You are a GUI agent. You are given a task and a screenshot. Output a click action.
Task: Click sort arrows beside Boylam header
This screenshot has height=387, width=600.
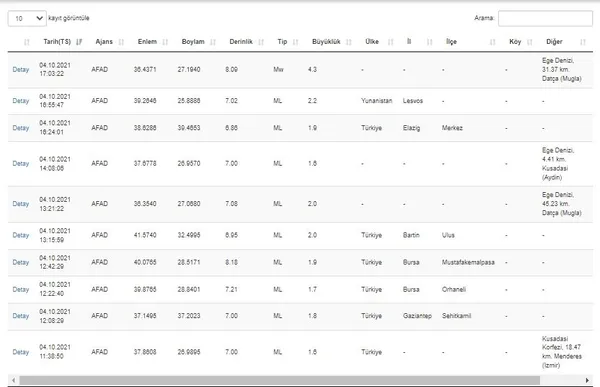pyautogui.click(x=213, y=42)
